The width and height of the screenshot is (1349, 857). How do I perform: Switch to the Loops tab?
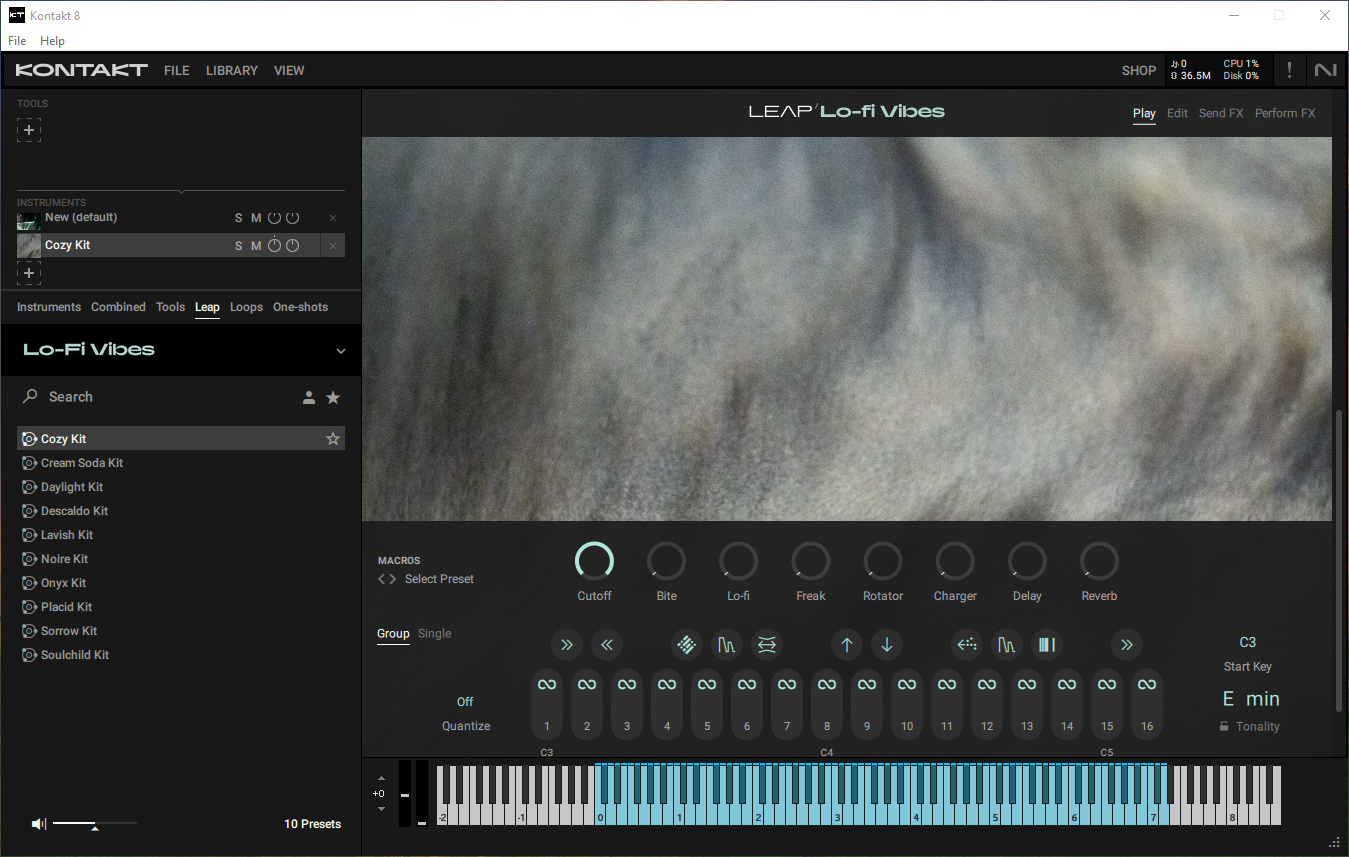coord(246,307)
